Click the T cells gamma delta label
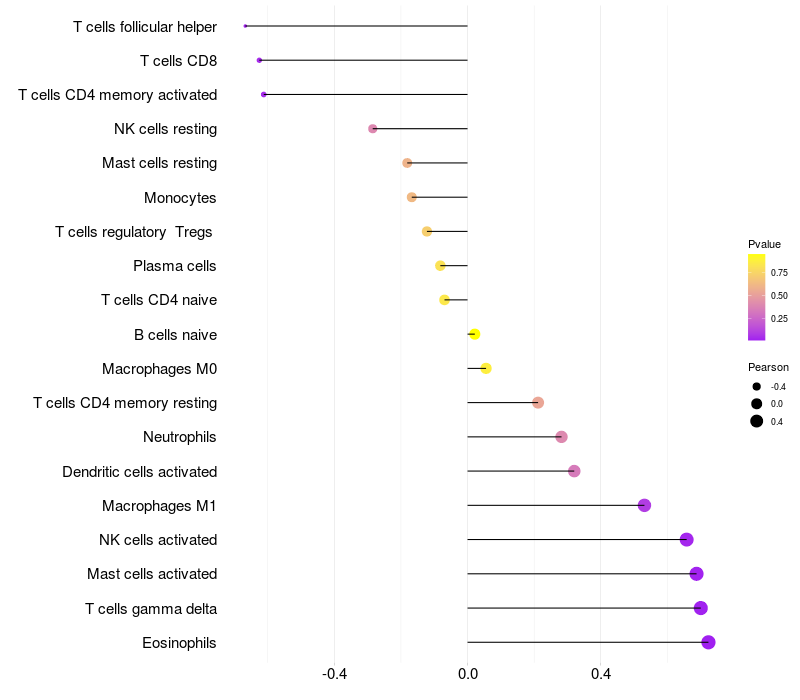The image size is (800, 700). (151, 609)
